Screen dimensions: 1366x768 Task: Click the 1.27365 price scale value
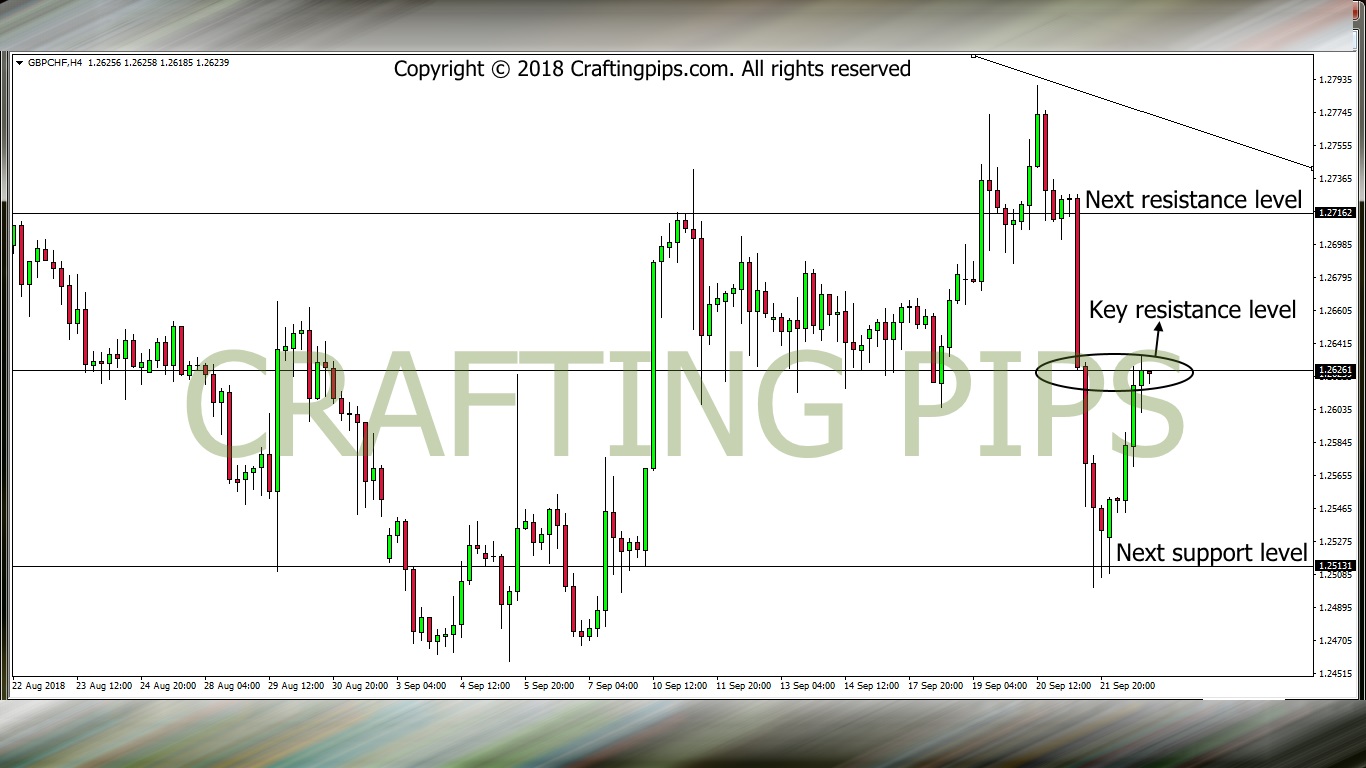pos(1337,178)
